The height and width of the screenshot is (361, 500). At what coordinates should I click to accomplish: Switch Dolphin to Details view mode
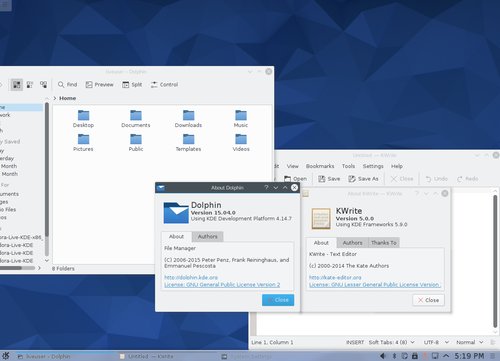click(x=43, y=85)
